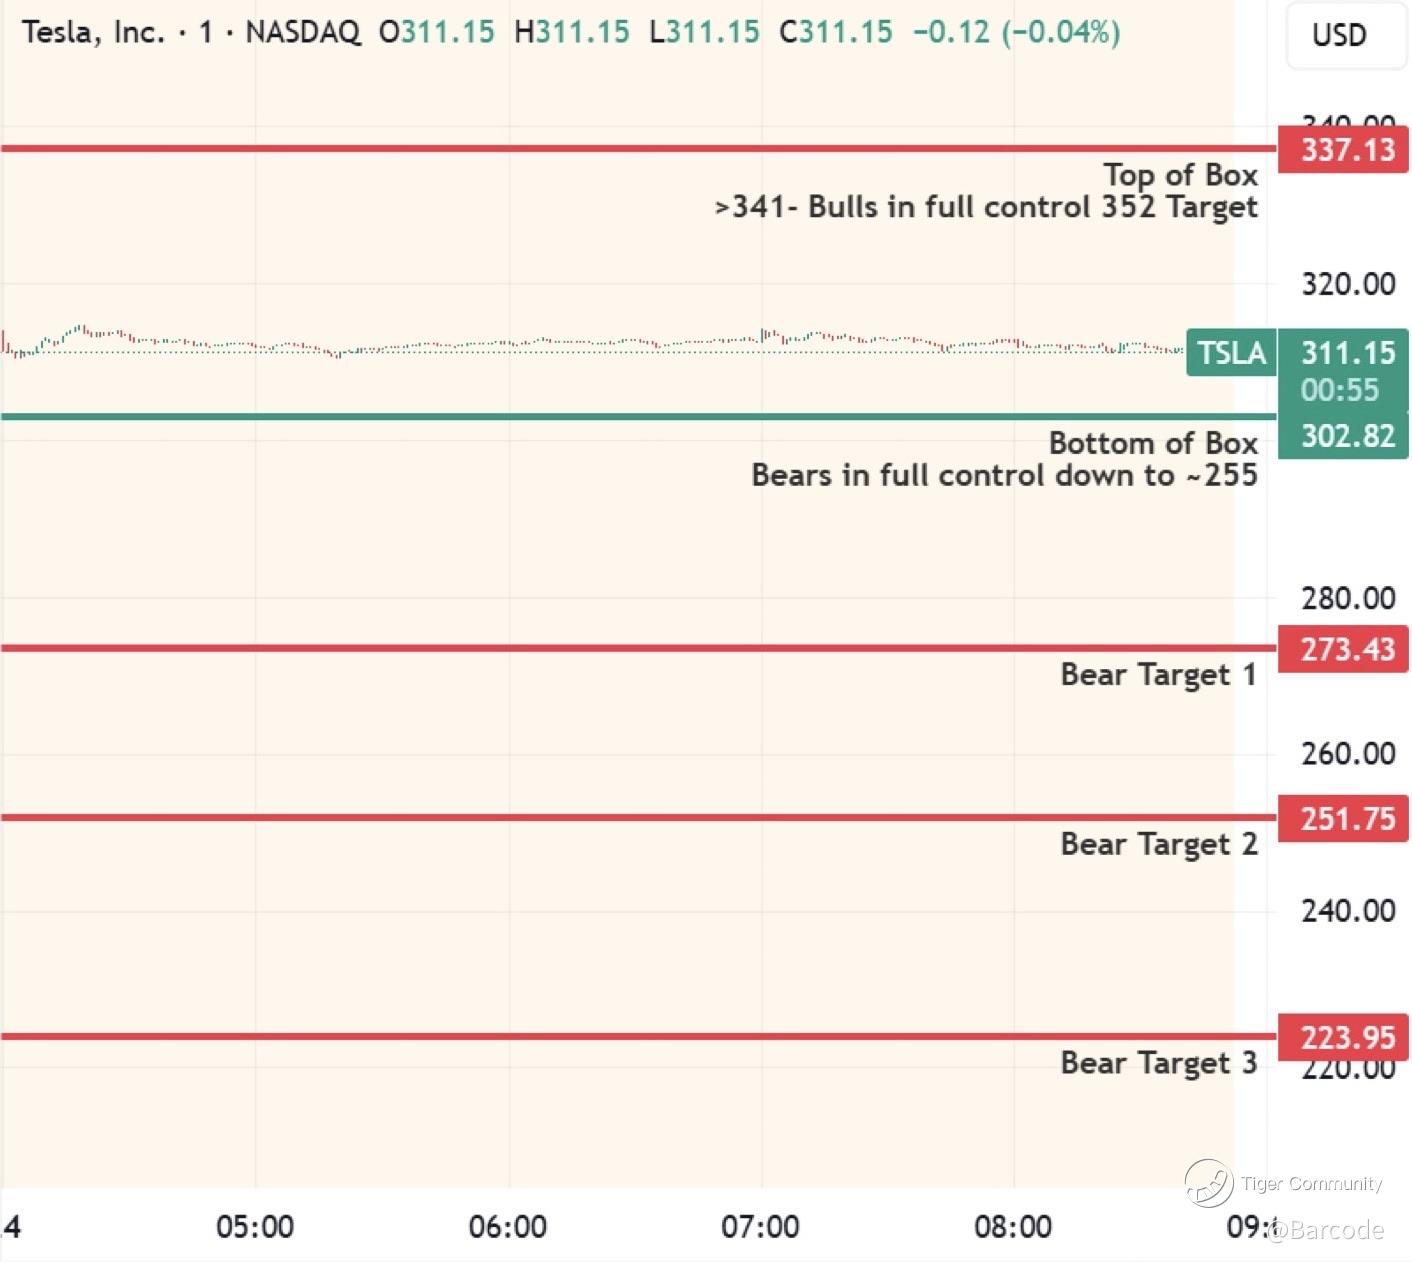This screenshot has width=1412, height=1262.
Task: Select the 223.95 price label
Action: (1343, 1037)
